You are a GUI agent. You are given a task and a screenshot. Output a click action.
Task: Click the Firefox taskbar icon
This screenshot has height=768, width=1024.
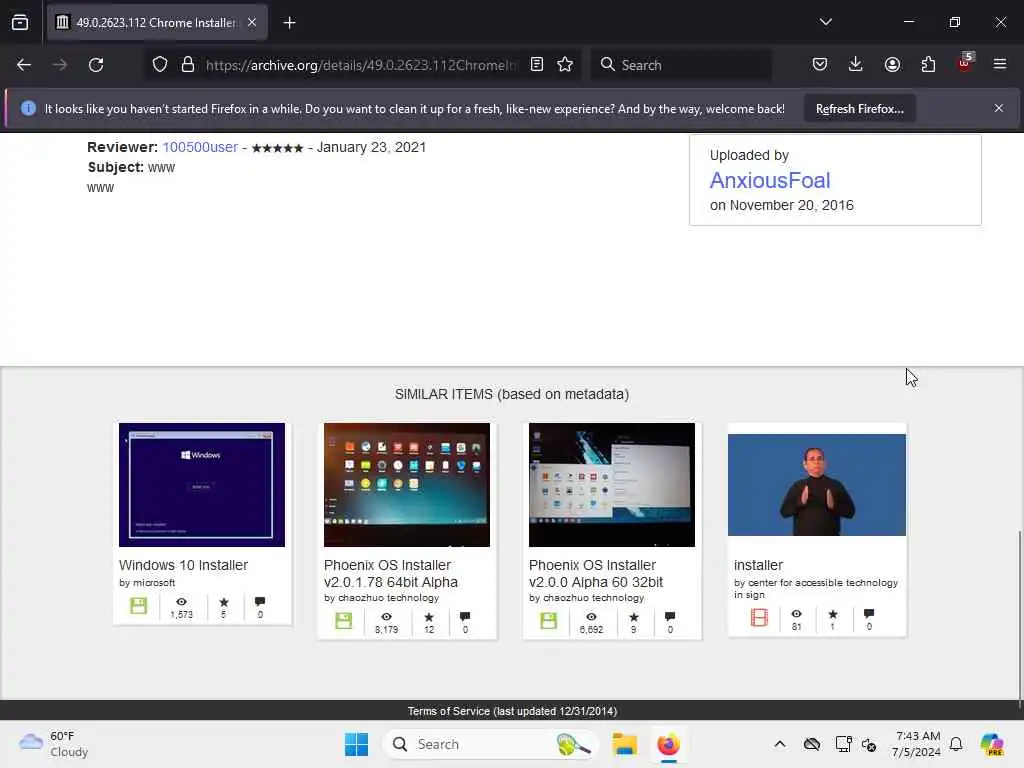[668, 744]
